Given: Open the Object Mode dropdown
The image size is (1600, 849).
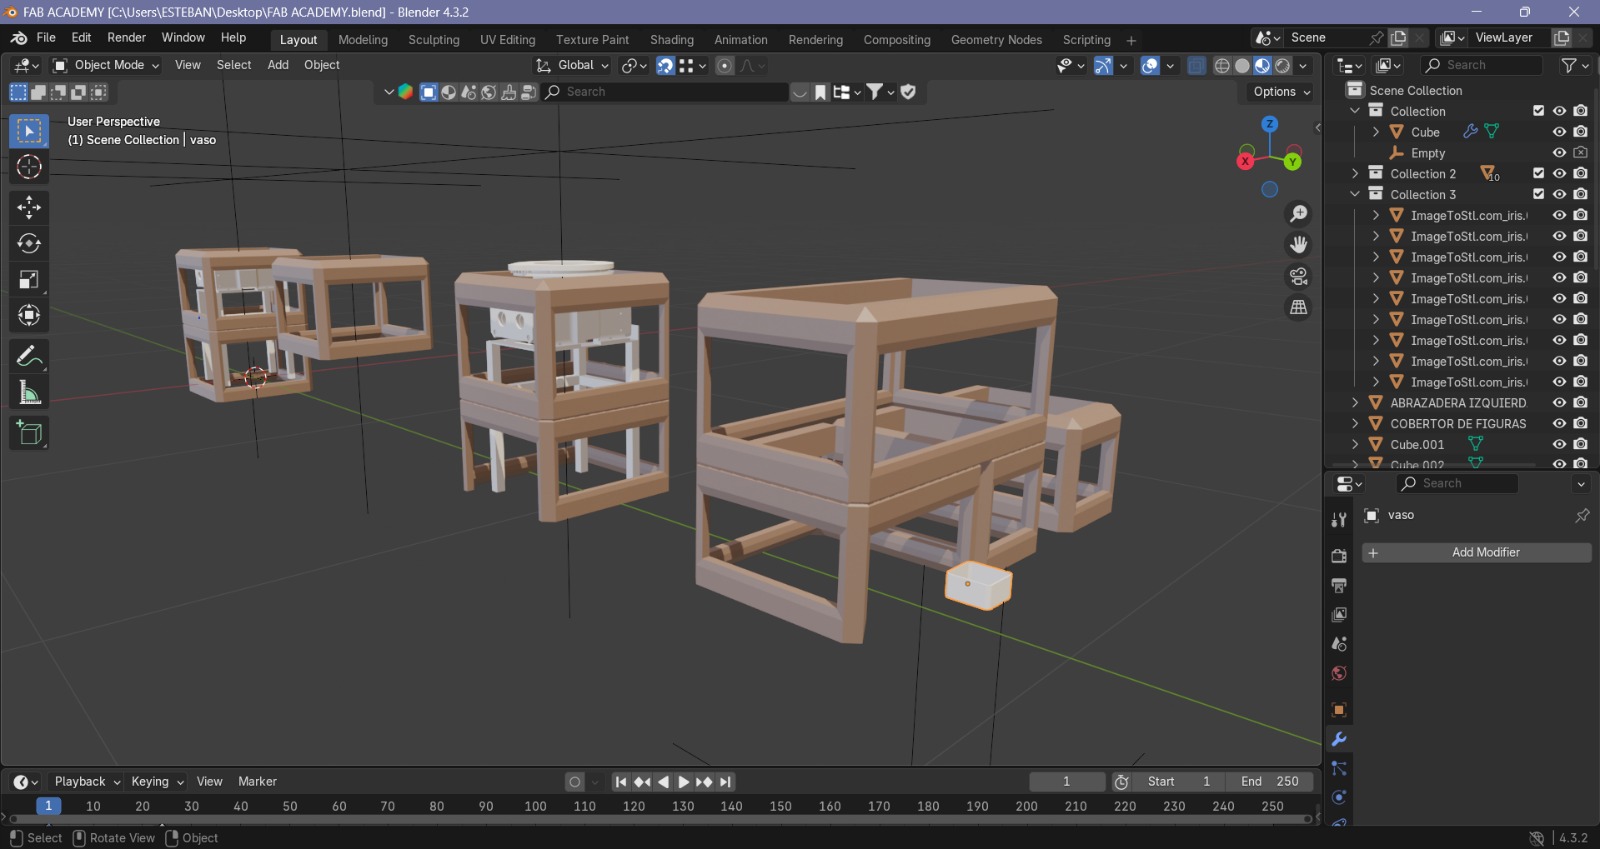Looking at the screenshot, I should 106,65.
